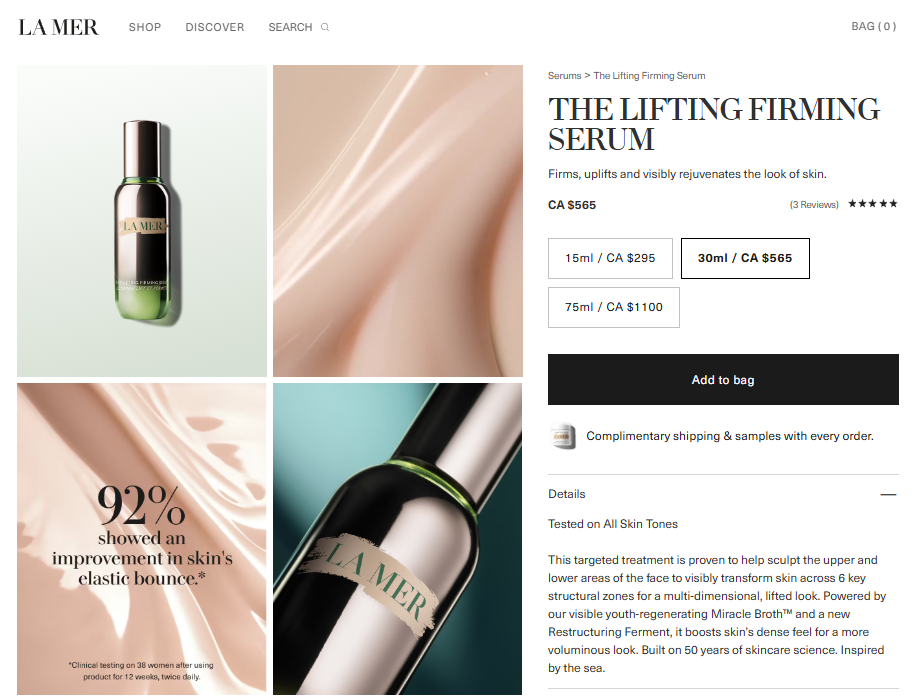Go to the Serums breadcrumb
This screenshot has height=700, width=924.
point(564,75)
